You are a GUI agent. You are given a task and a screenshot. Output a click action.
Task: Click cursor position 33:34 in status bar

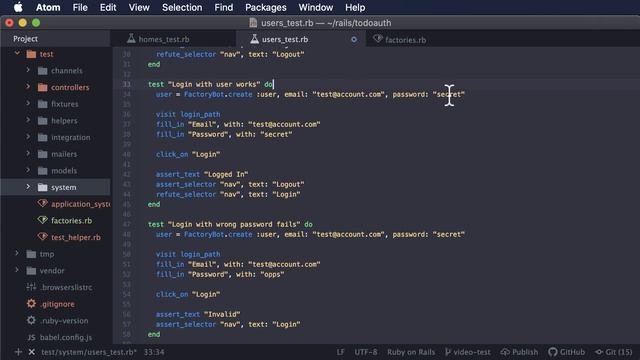154,352
